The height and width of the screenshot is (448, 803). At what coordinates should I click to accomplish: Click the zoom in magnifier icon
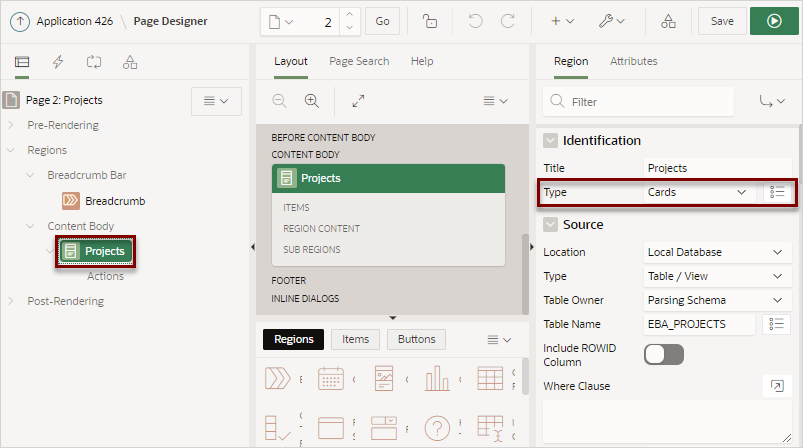tap(311, 101)
